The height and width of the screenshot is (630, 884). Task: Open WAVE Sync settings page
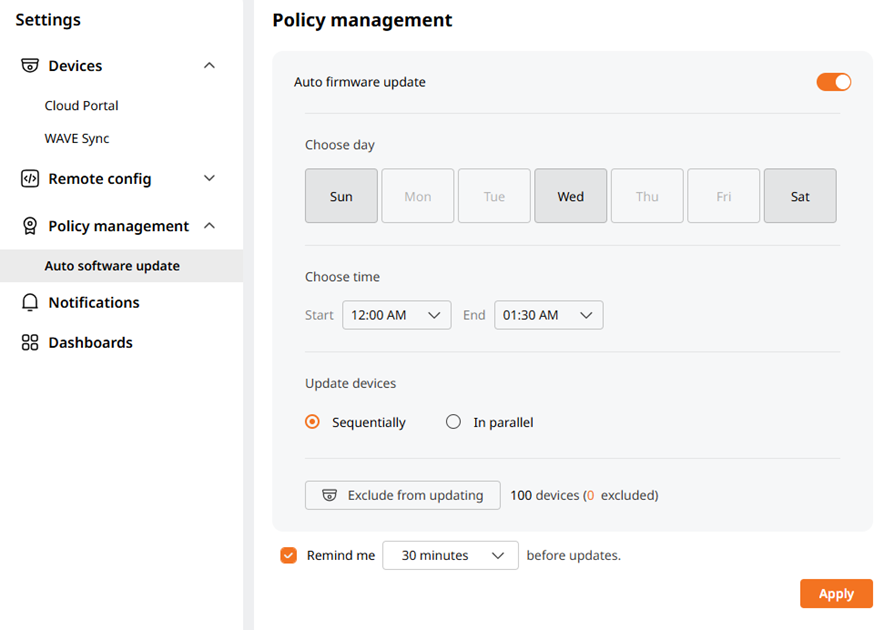coord(77,139)
